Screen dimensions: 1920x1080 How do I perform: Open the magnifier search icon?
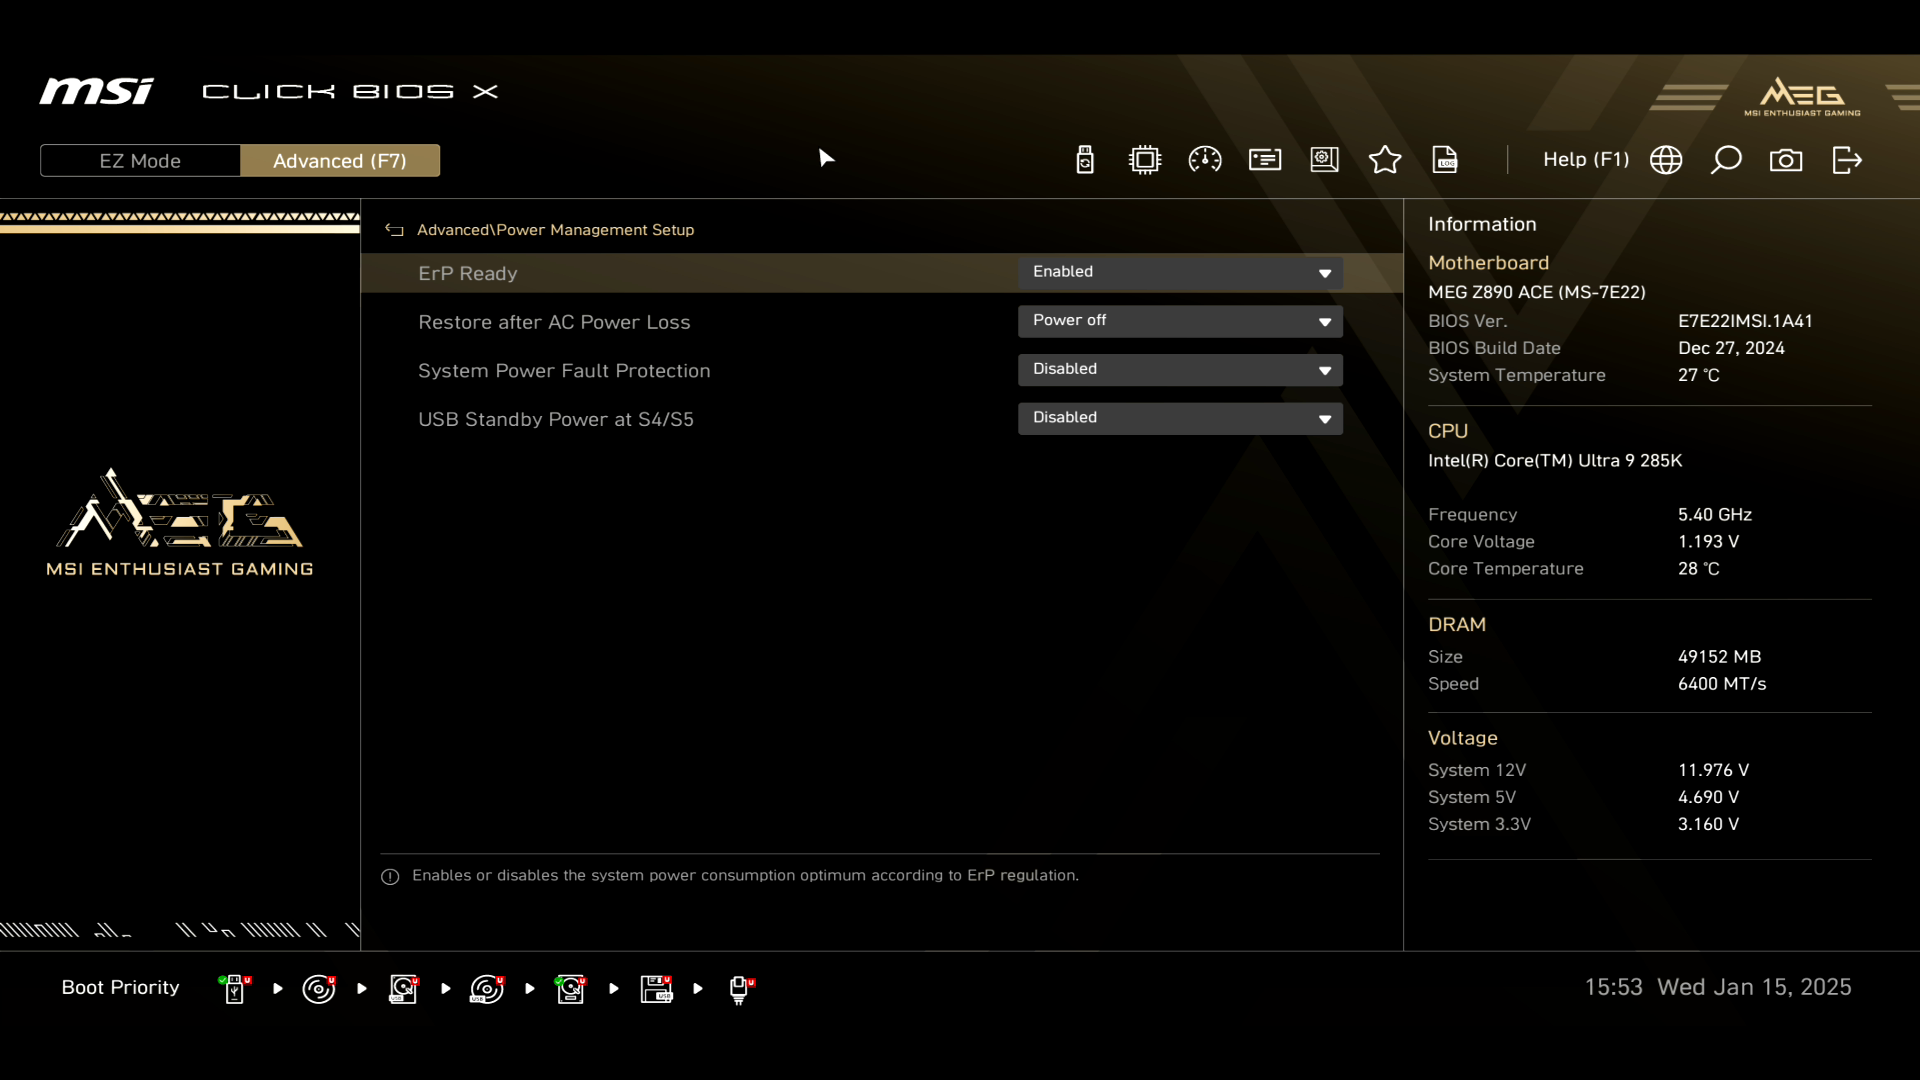coord(1726,160)
